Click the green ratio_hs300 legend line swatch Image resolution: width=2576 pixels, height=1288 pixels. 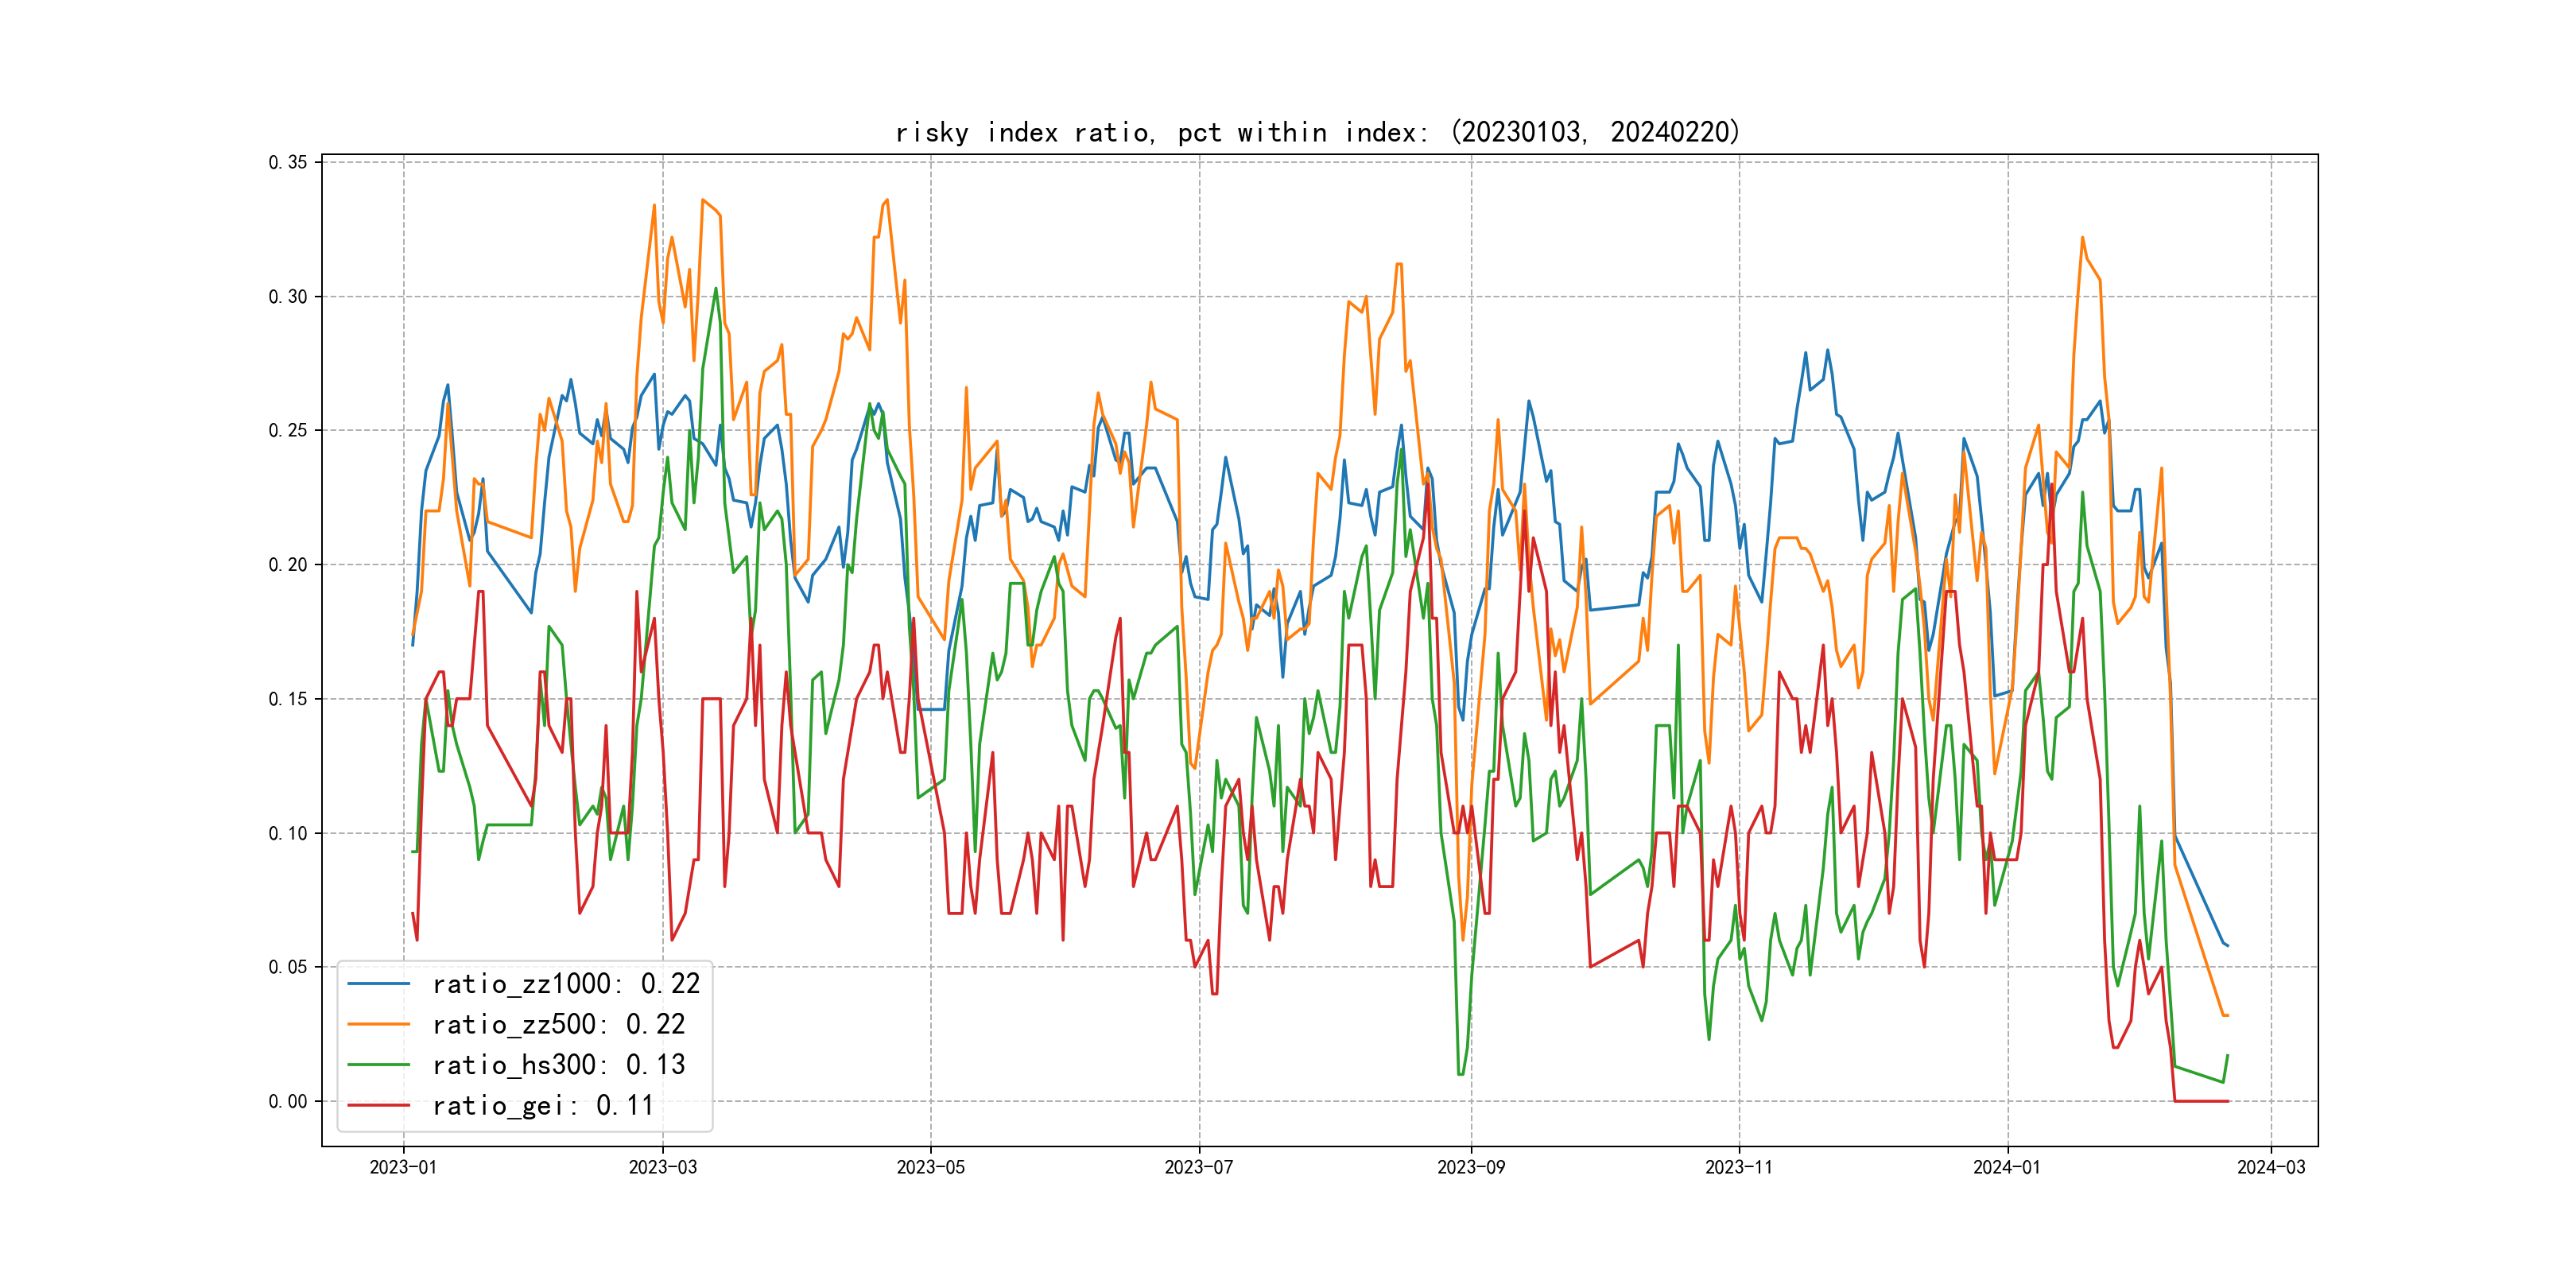(378, 1065)
